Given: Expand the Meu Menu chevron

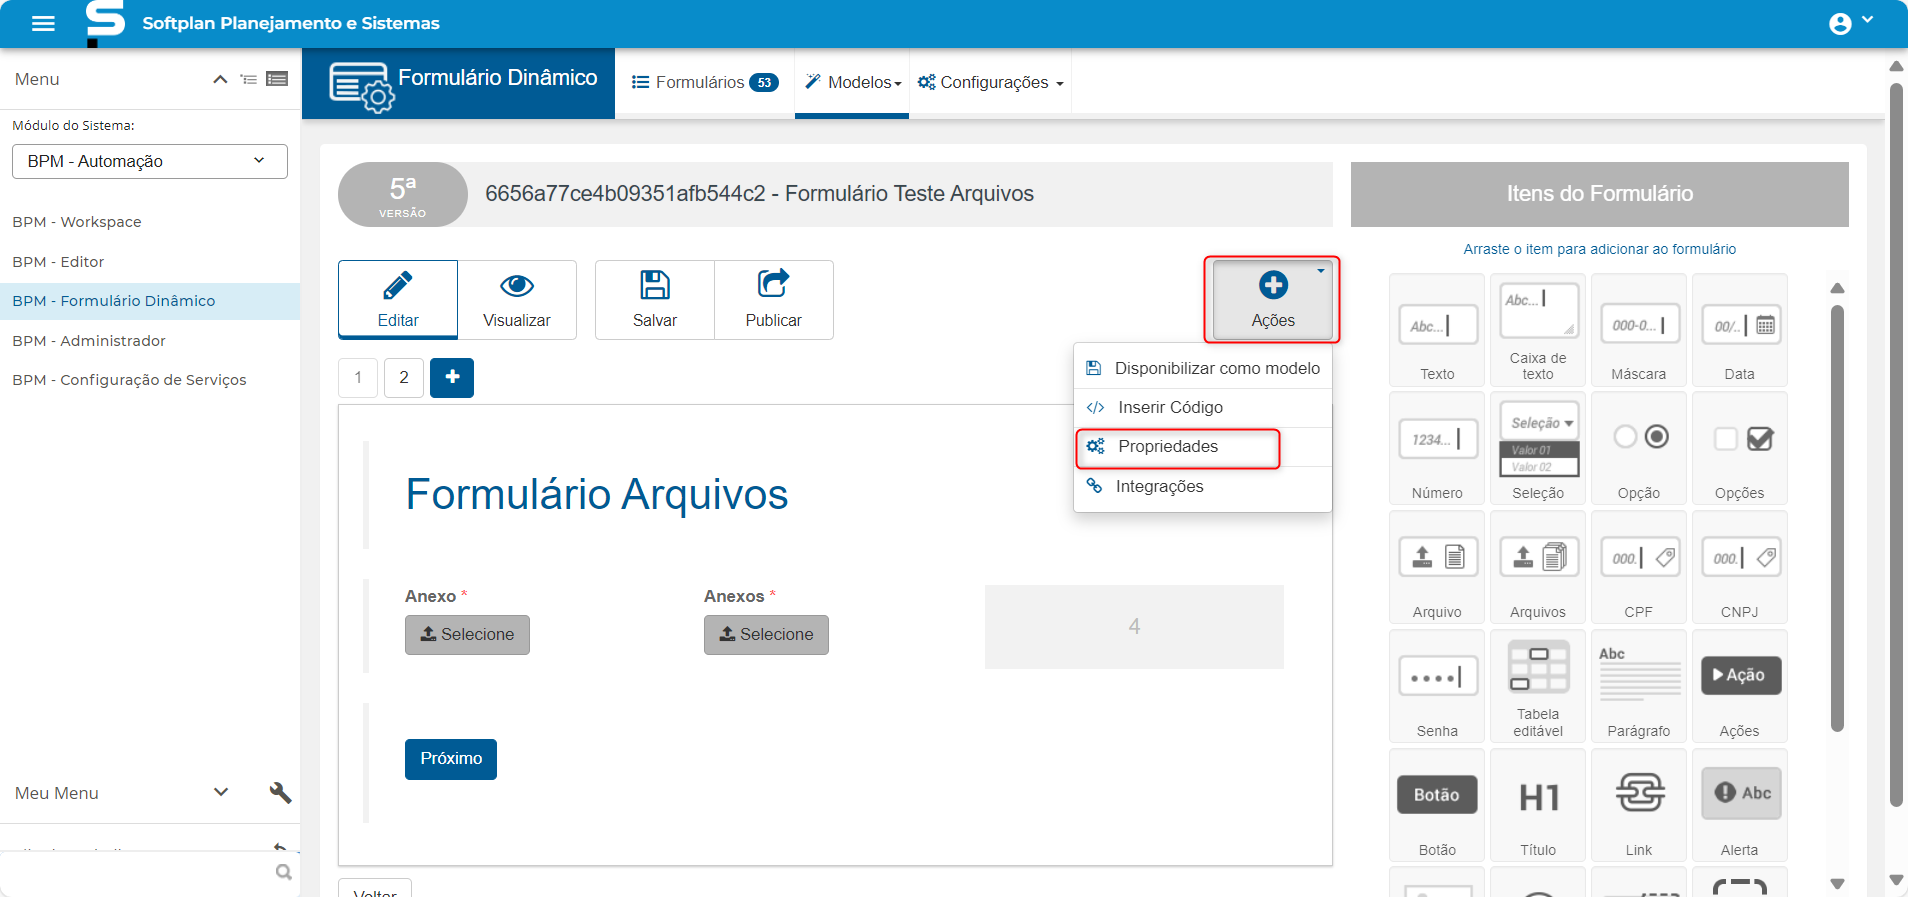Looking at the screenshot, I should pos(221,792).
